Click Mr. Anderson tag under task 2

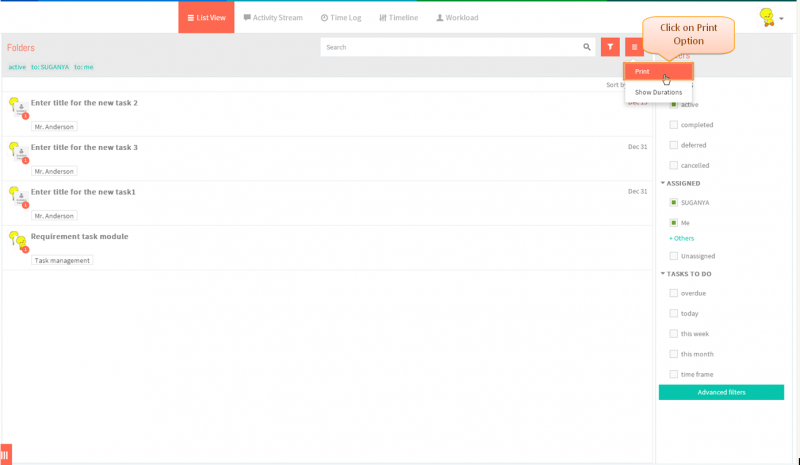tap(54, 127)
